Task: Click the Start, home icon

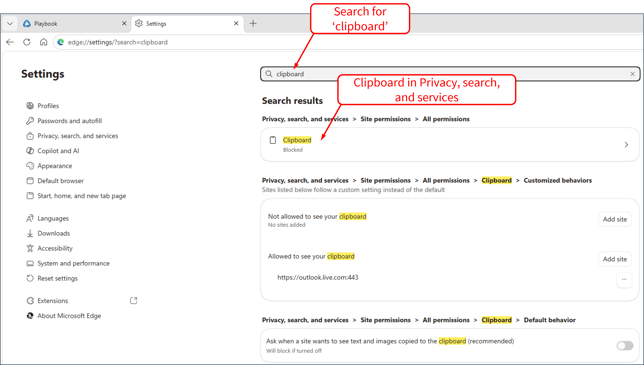Action: (30, 196)
